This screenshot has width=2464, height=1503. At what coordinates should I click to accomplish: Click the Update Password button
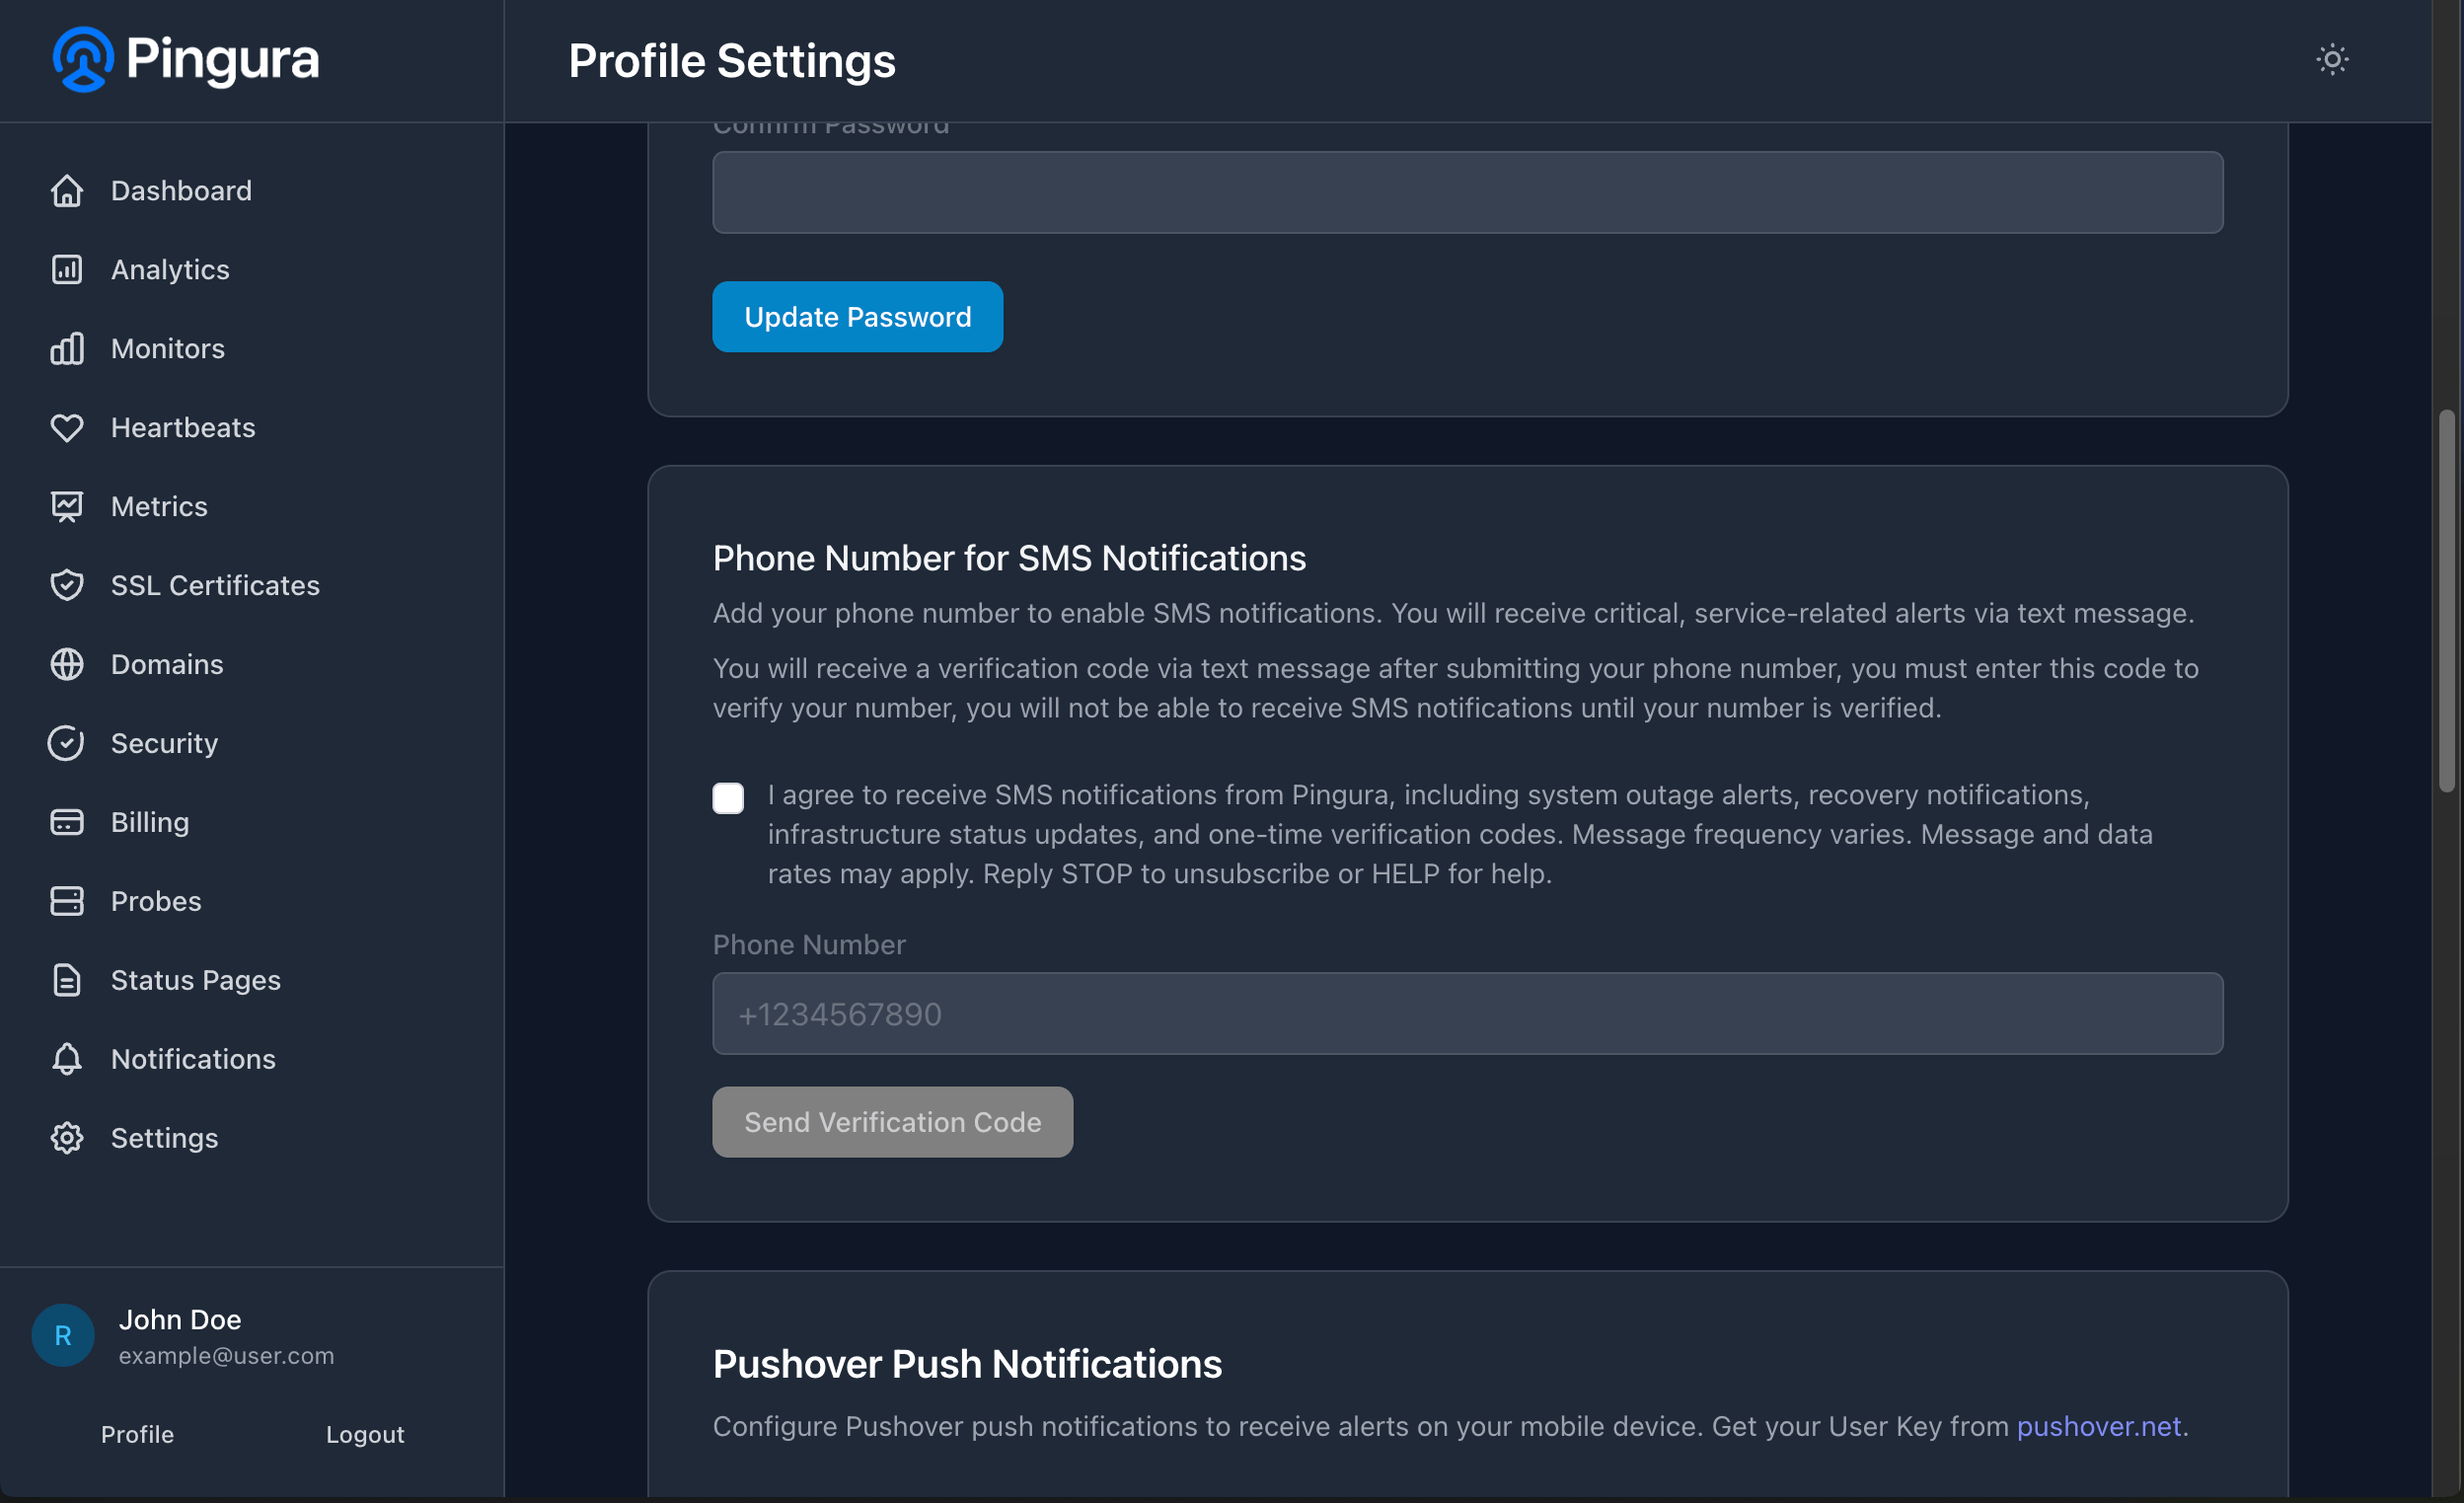(x=856, y=316)
